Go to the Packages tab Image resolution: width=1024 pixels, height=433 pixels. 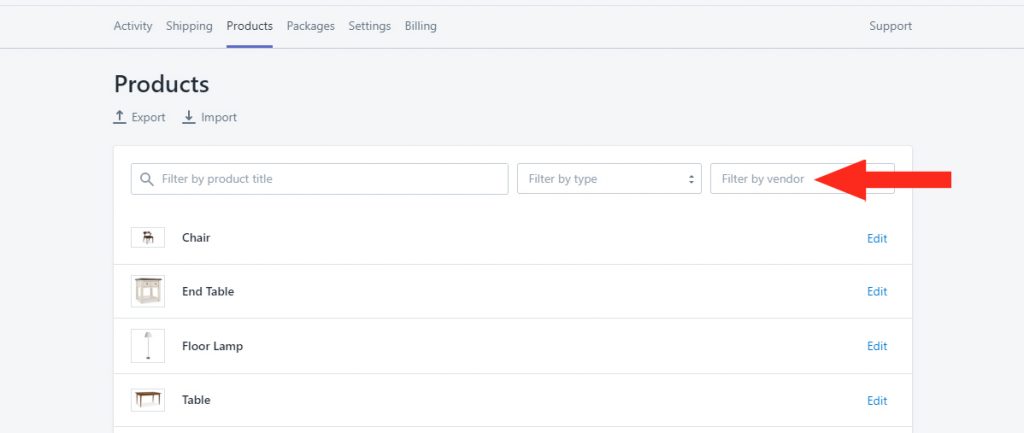[x=310, y=26]
